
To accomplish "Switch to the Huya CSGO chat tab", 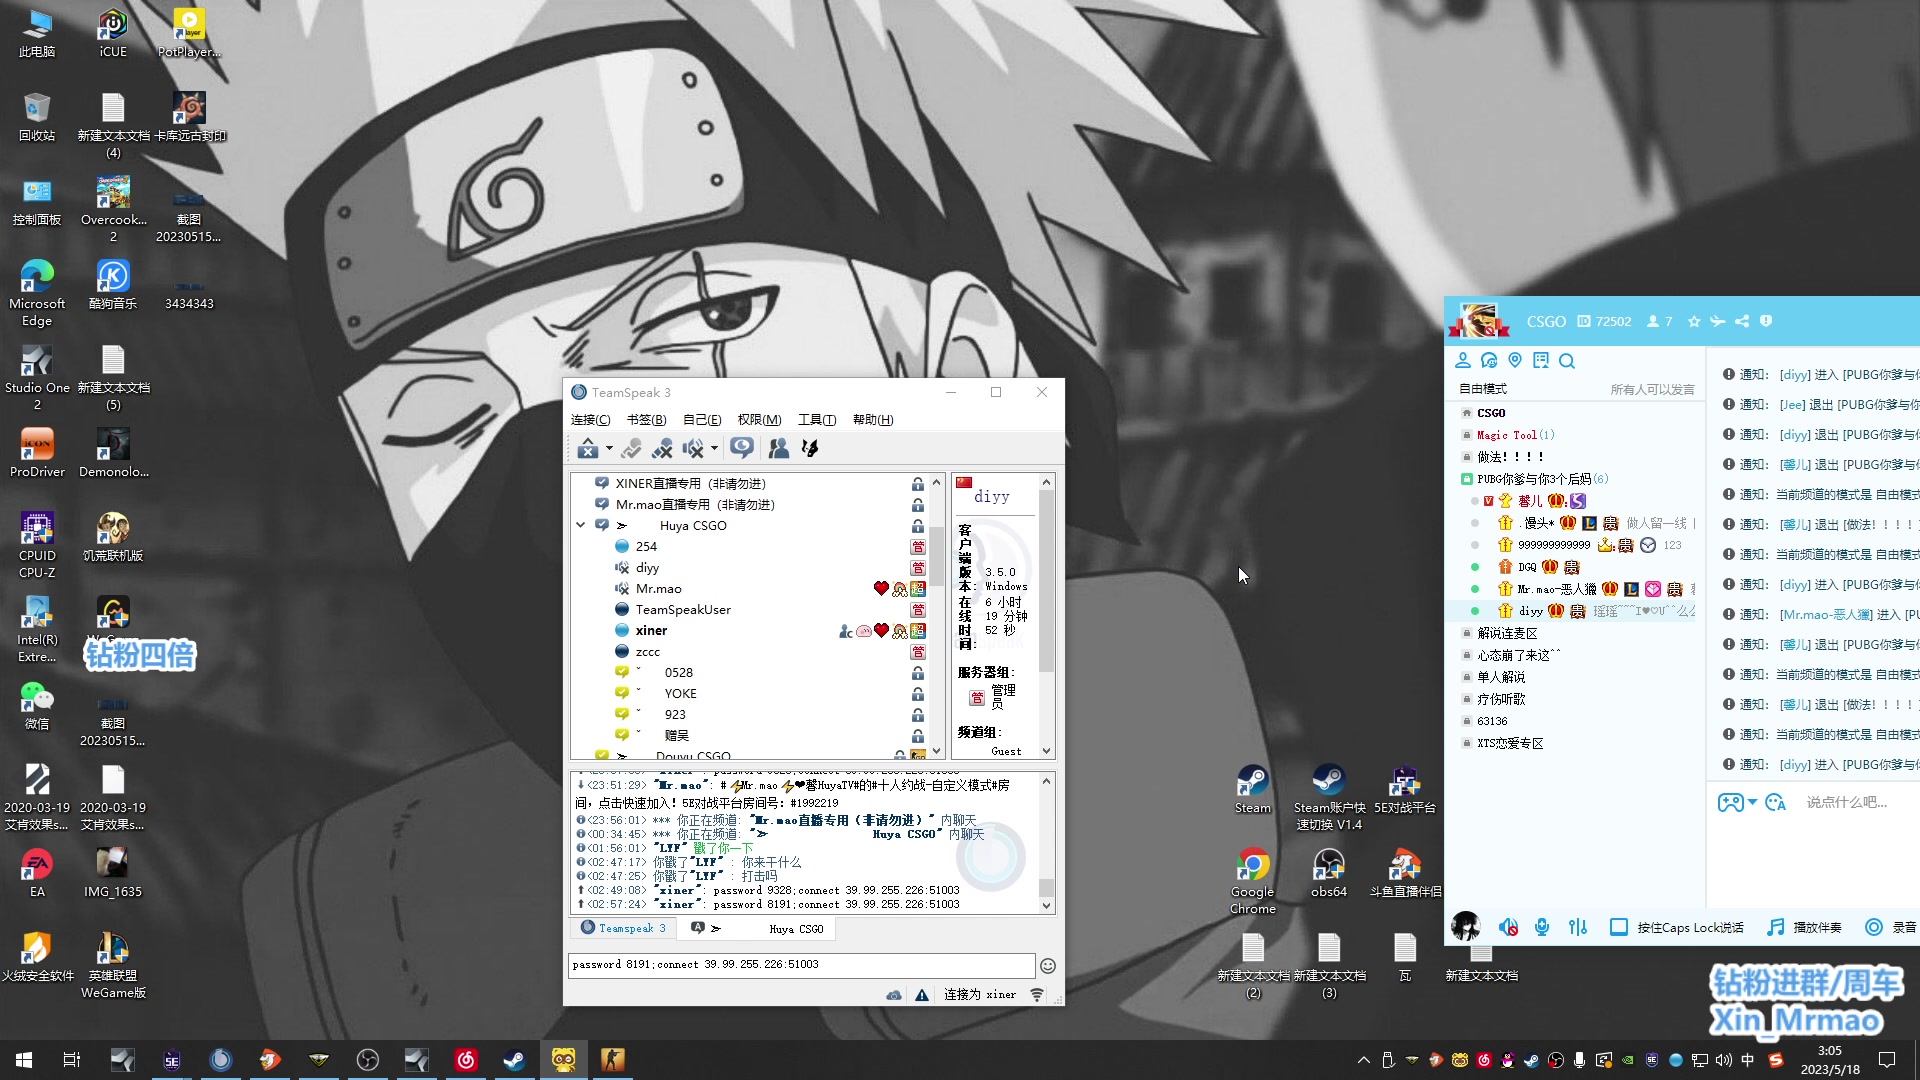I will [x=758, y=928].
